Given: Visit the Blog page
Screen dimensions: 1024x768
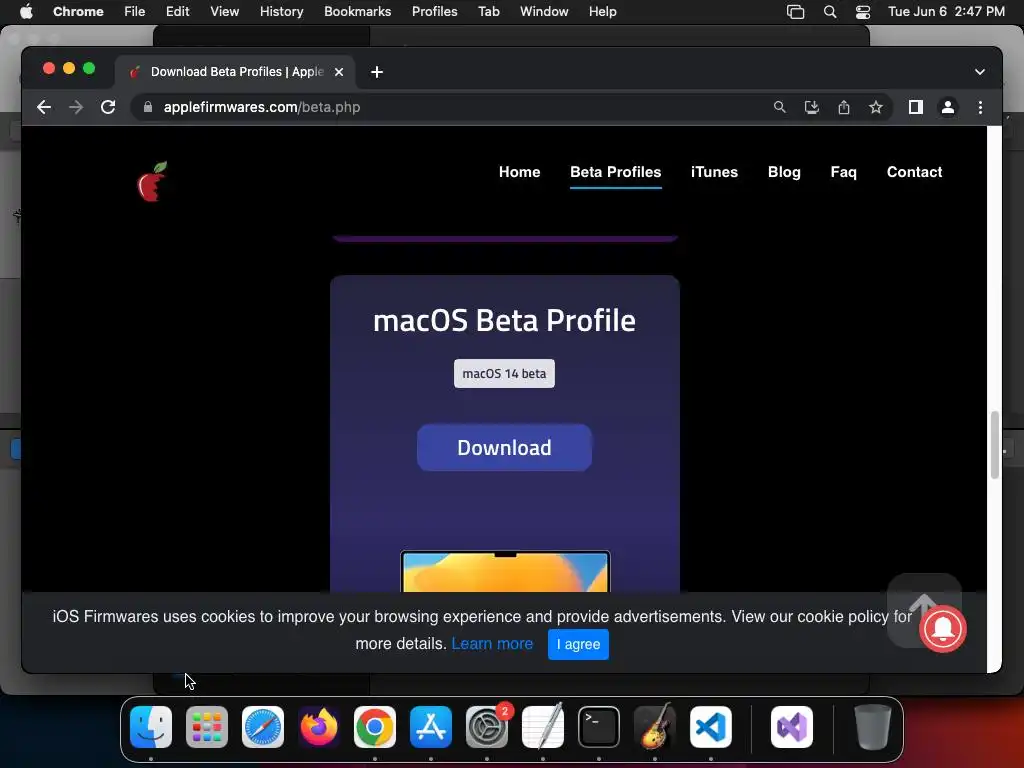Looking at the screenshot, I should coord(784,172).
